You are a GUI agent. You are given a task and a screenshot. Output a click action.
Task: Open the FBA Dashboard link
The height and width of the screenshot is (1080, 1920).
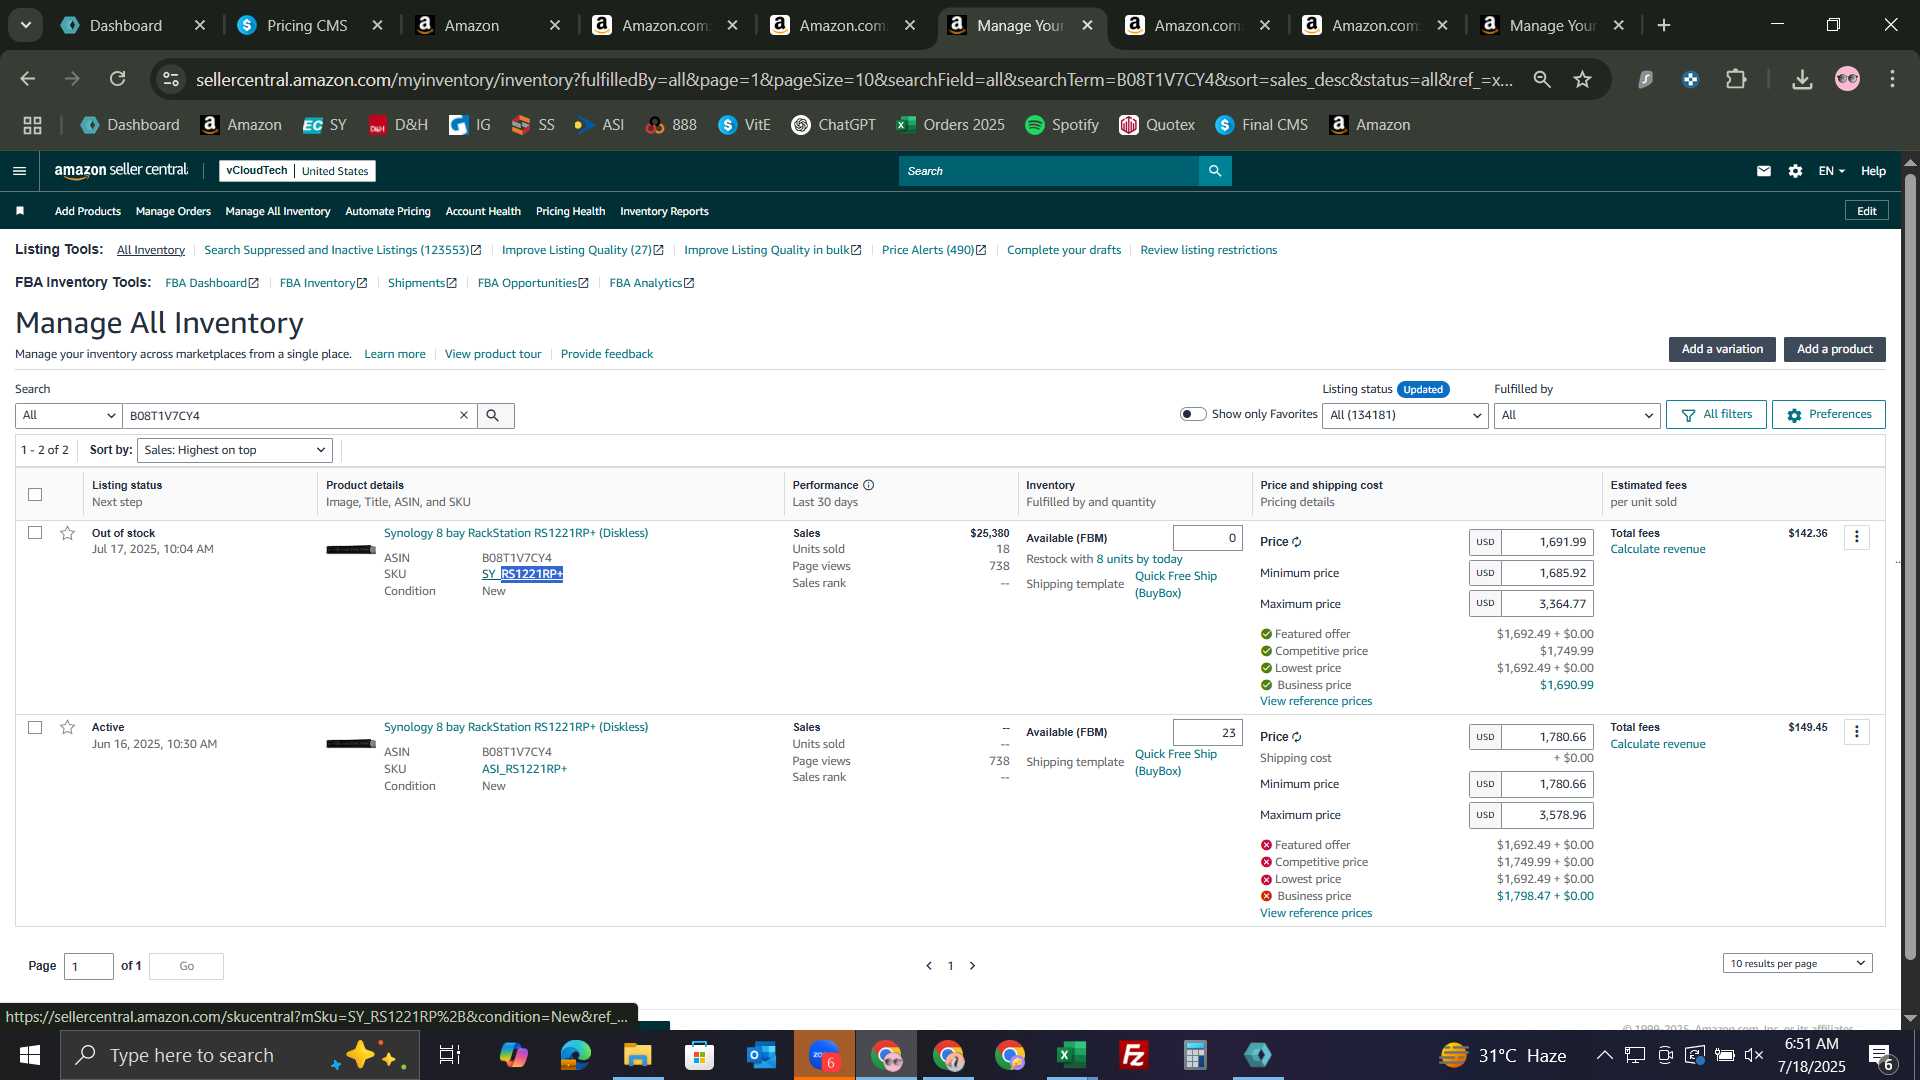(x=212, y=283)
